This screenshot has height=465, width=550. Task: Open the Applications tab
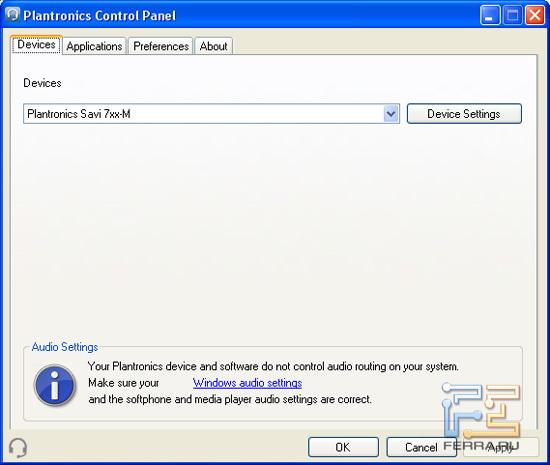(x=94, y=46)
